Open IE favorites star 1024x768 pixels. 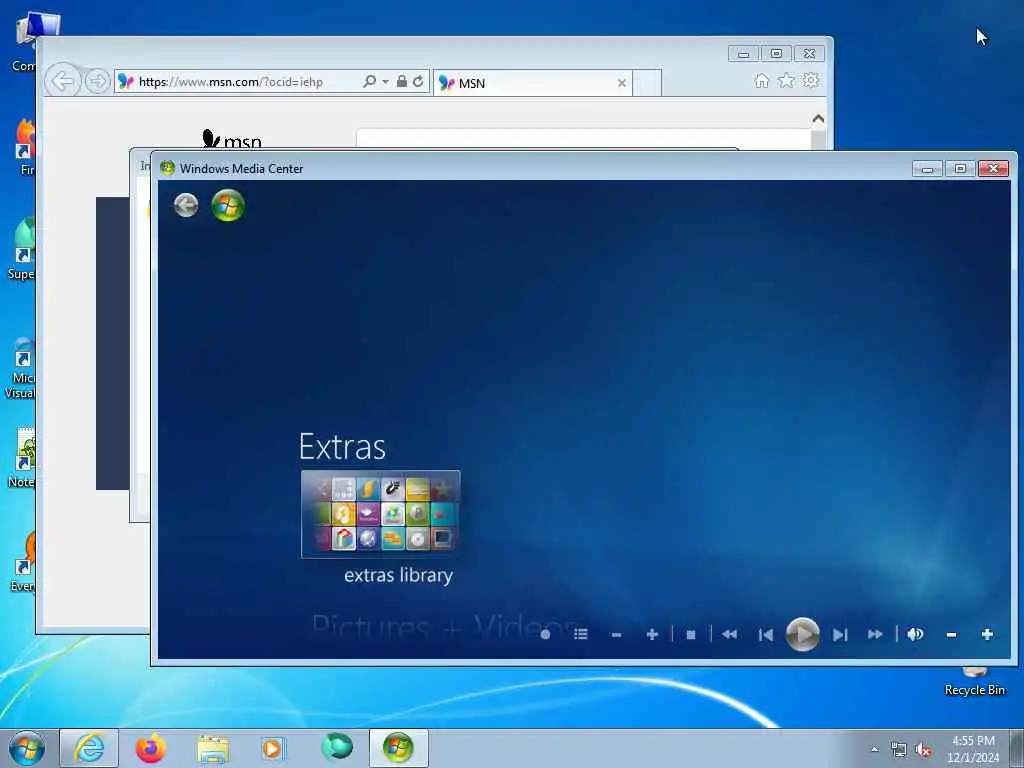point(786,80)
